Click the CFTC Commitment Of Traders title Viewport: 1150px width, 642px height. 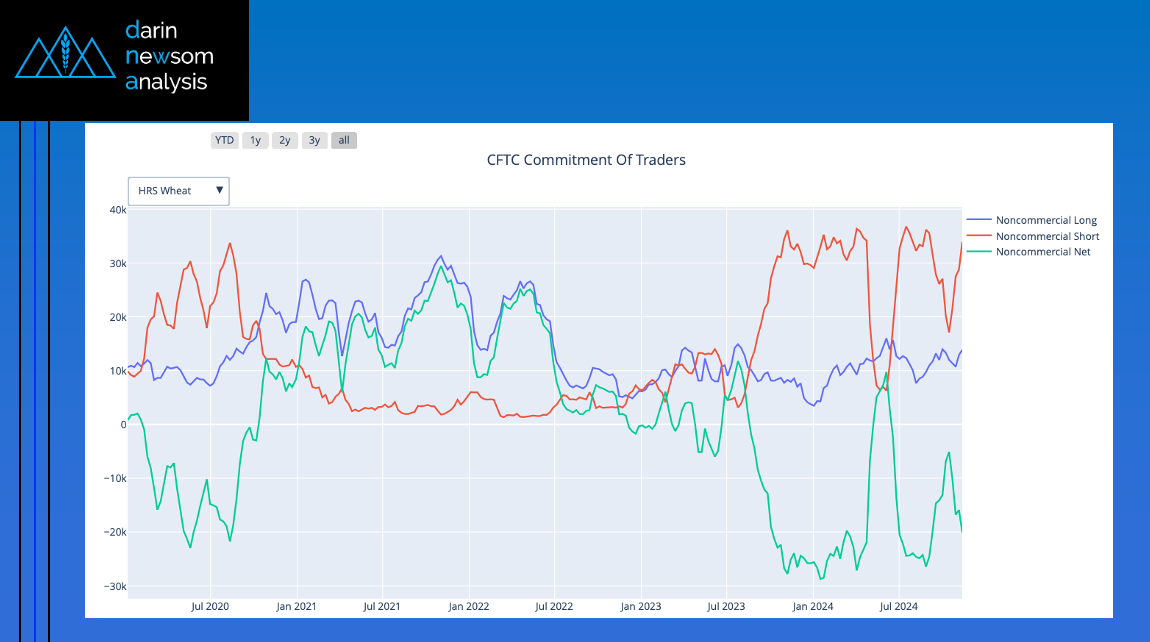point(586,160)
